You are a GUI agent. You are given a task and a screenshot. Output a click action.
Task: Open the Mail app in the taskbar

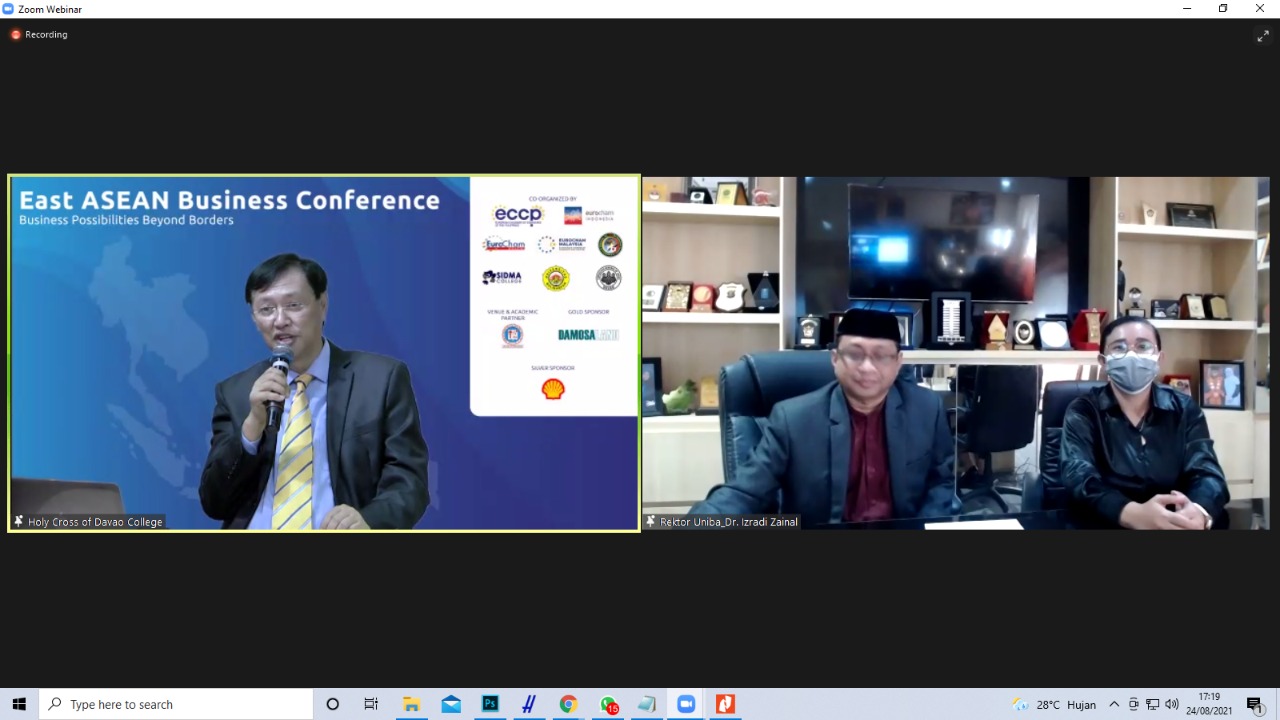point(451,704)
